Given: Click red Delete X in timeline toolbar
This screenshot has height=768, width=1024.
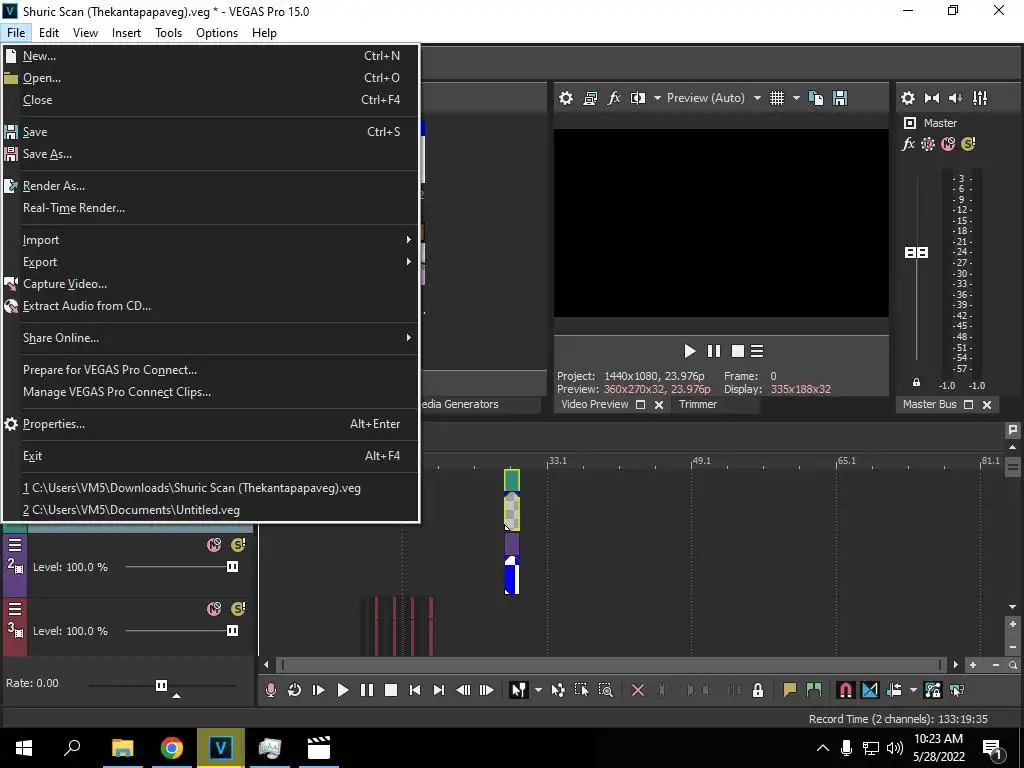Looking at the screenshot, I should click(x=638, y=690).
